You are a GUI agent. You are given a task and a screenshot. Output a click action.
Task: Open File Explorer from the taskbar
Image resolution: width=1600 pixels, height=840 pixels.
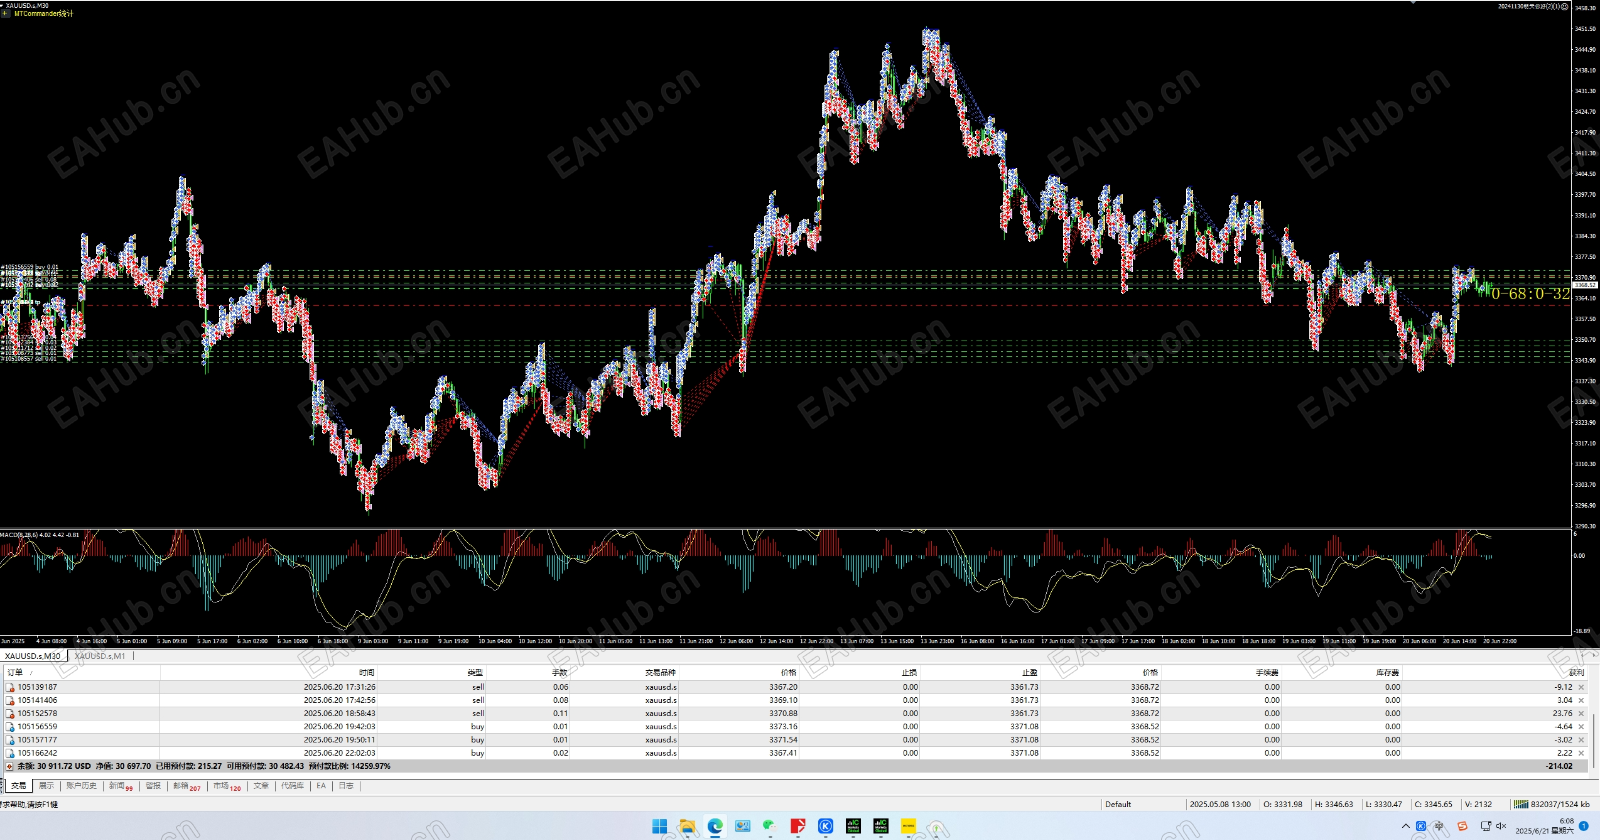(x=687, y=826)
